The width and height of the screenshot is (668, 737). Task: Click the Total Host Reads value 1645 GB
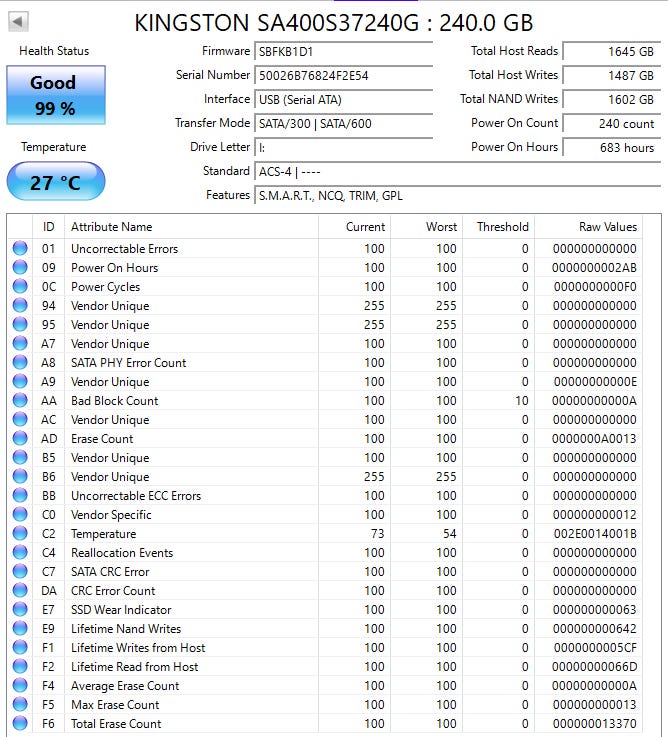[611, 51]
